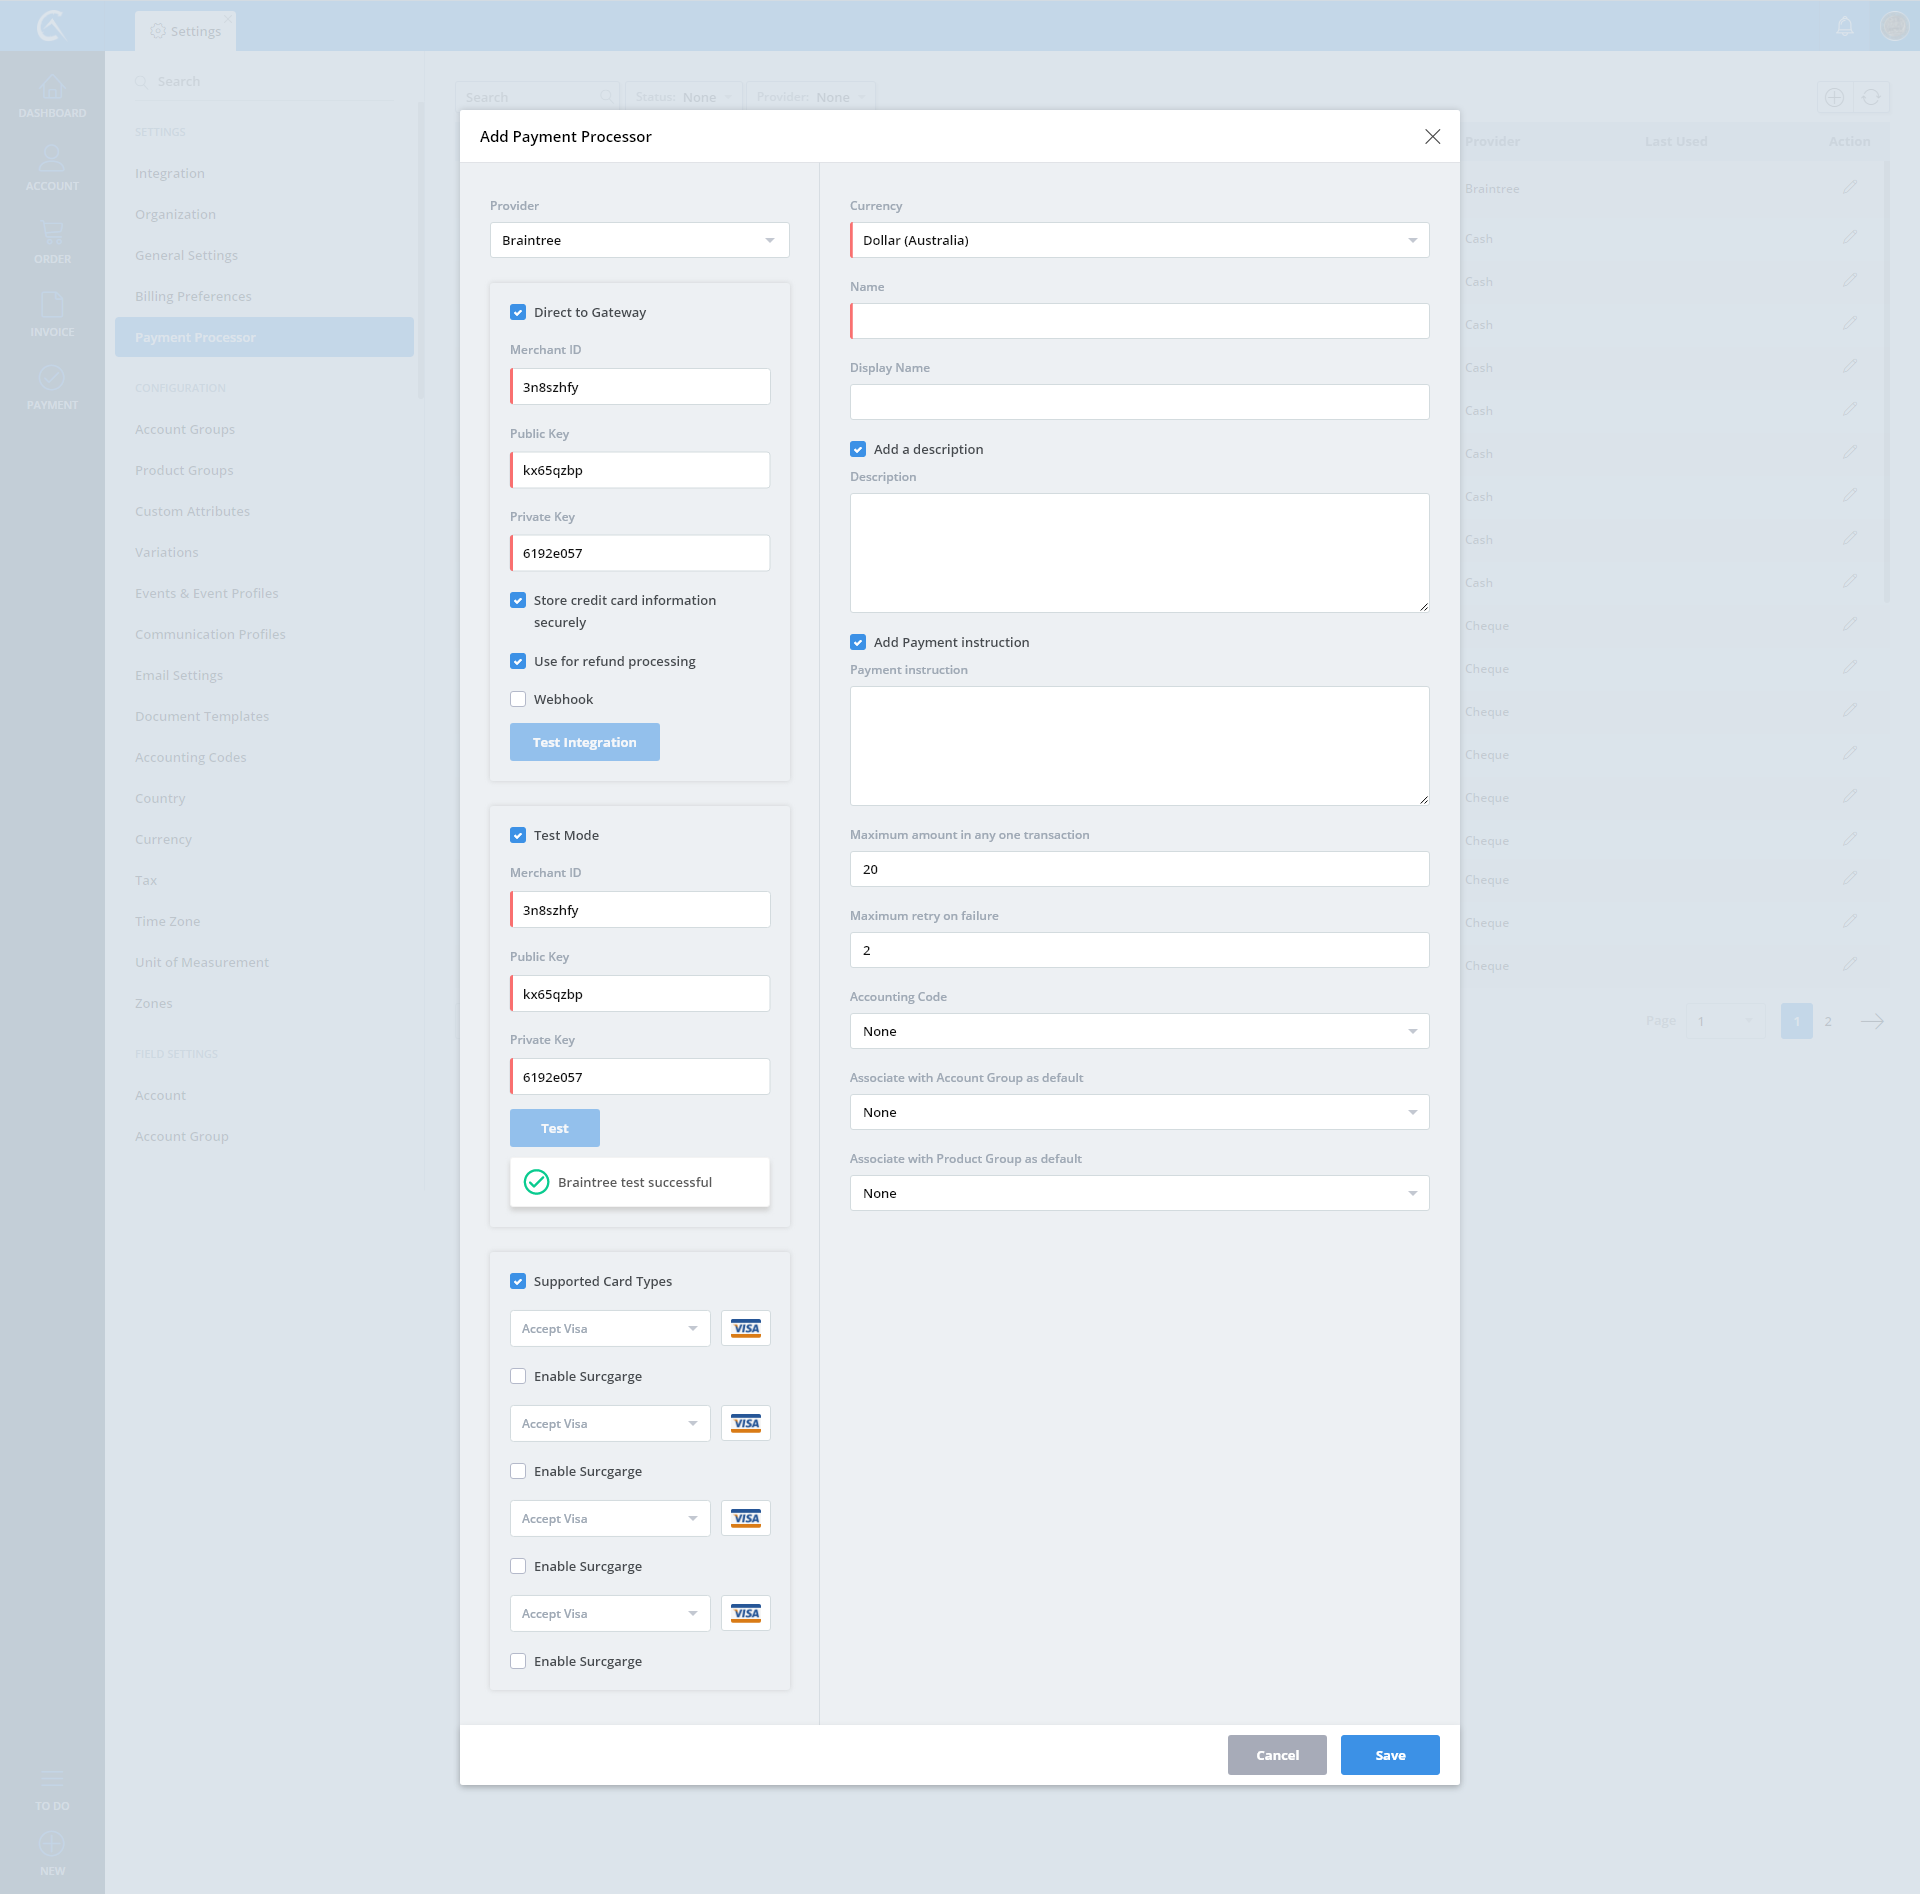Click the Test Integration button

click(584, 742)
